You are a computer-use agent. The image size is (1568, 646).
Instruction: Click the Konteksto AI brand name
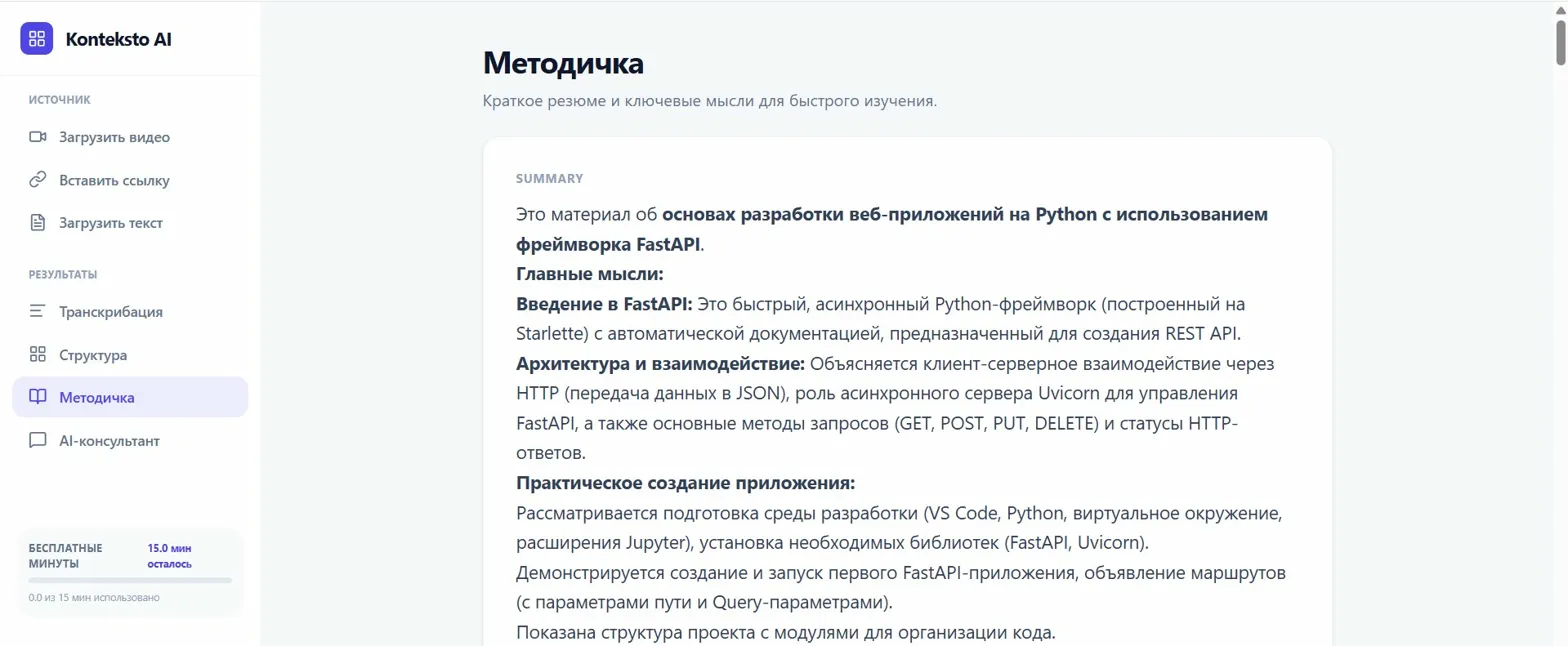click(x=119, y=39)
